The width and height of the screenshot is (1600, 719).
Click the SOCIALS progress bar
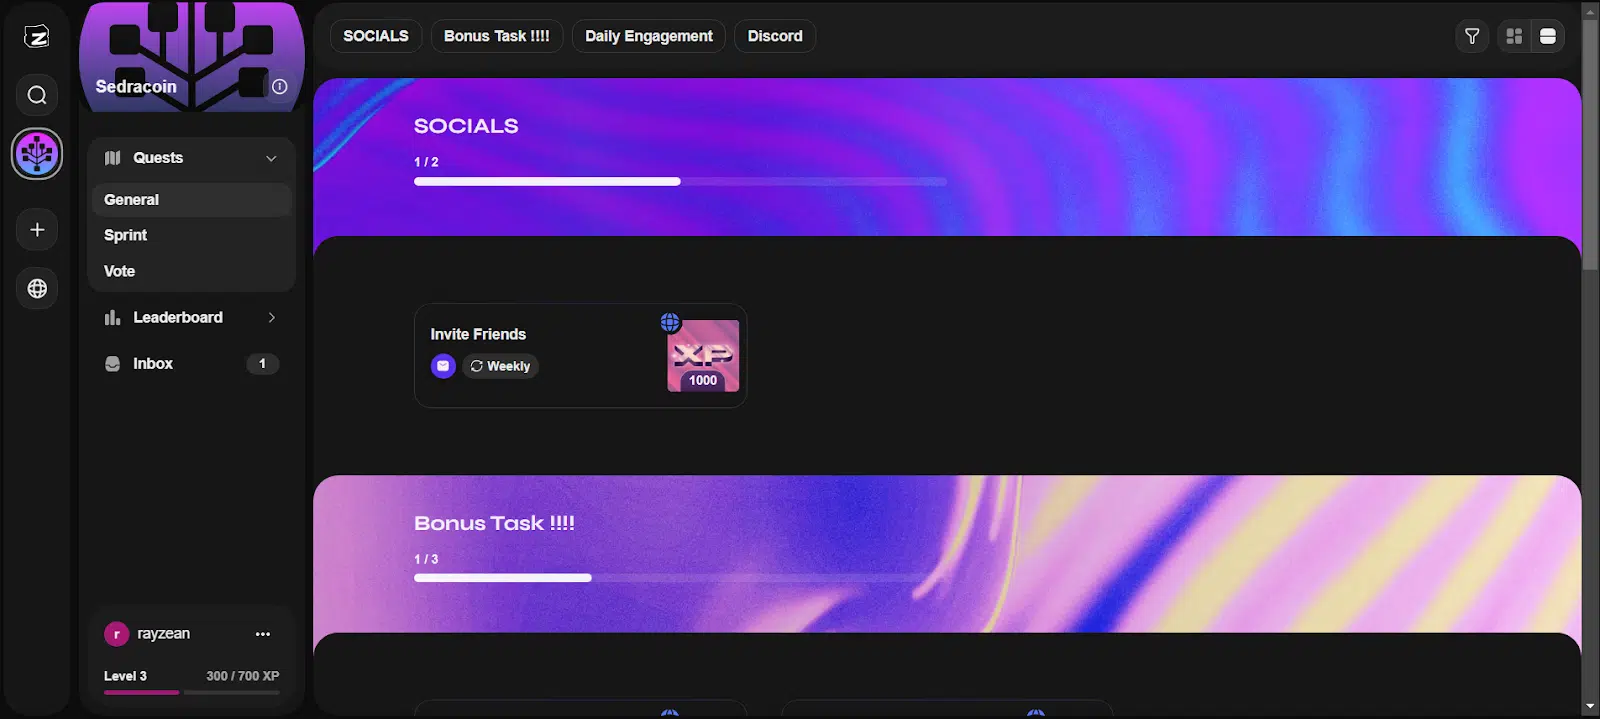point(680,182)
